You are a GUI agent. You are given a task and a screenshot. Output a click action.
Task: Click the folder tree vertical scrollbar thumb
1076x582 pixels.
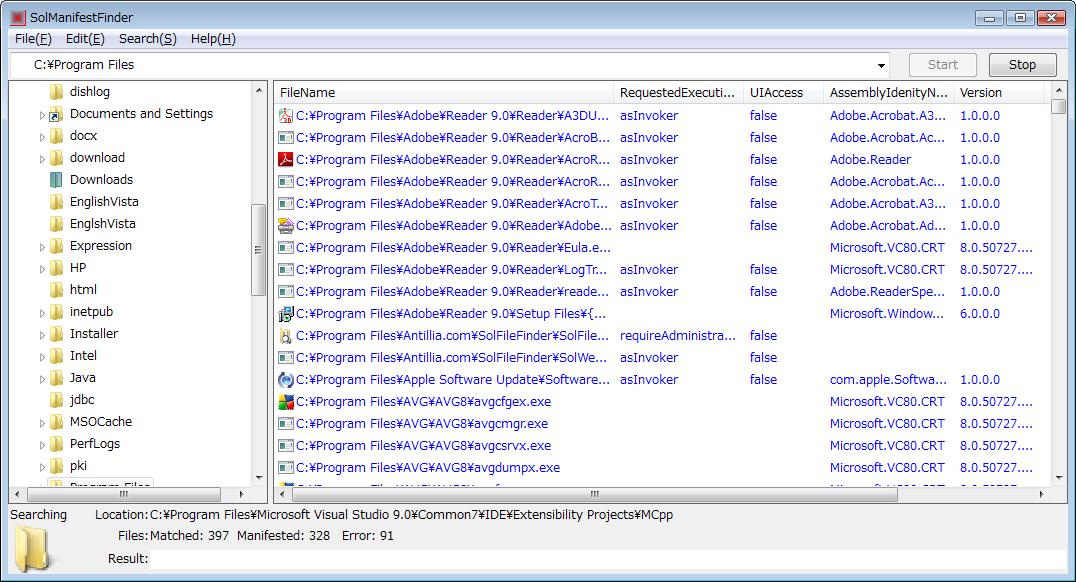point(259,250)
